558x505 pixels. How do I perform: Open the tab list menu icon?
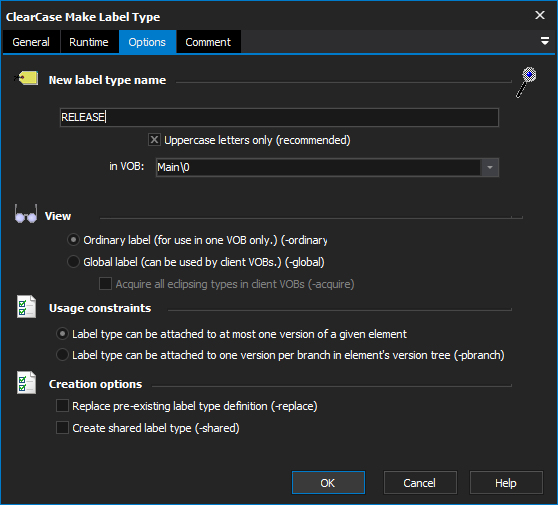click(544, 41)
